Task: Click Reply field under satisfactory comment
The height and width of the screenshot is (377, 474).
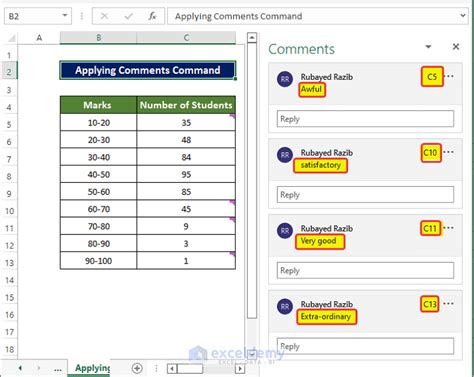Action: tap(365, 195)
